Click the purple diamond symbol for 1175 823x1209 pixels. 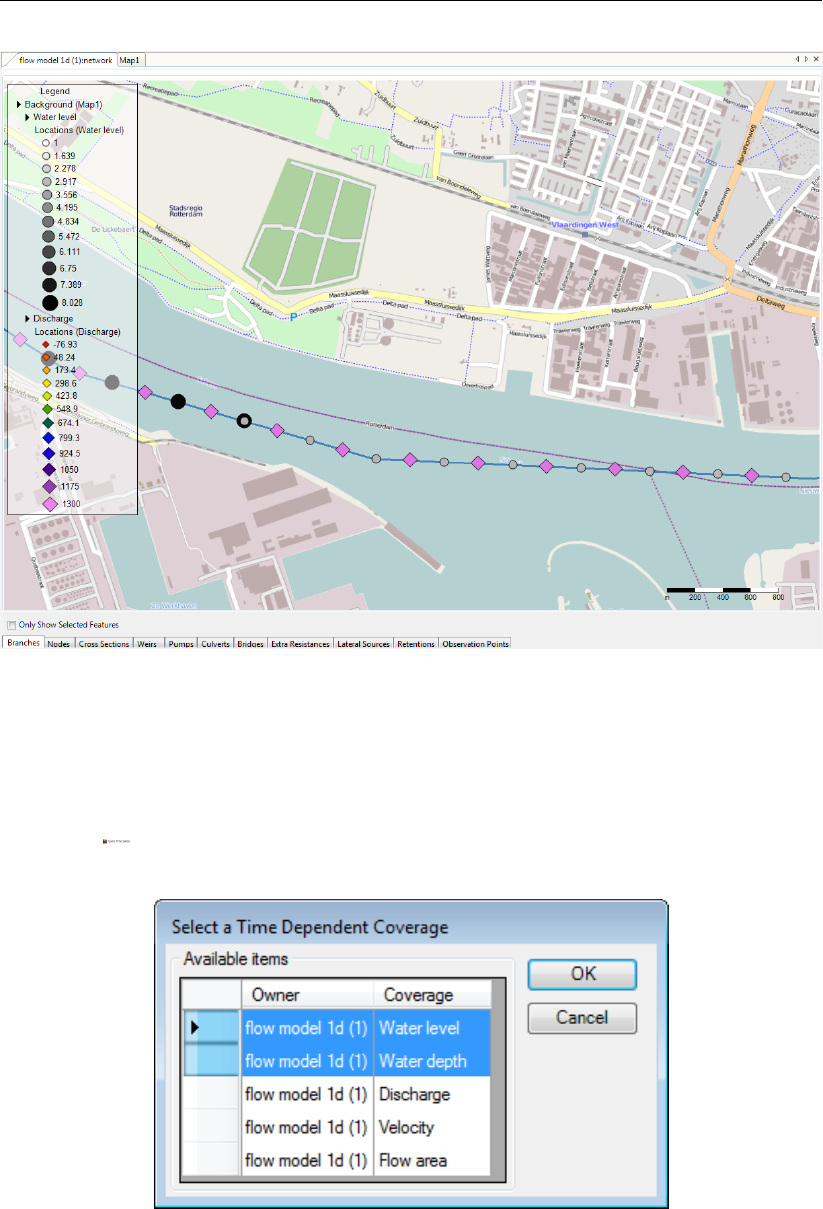click(x=48, y=486)
